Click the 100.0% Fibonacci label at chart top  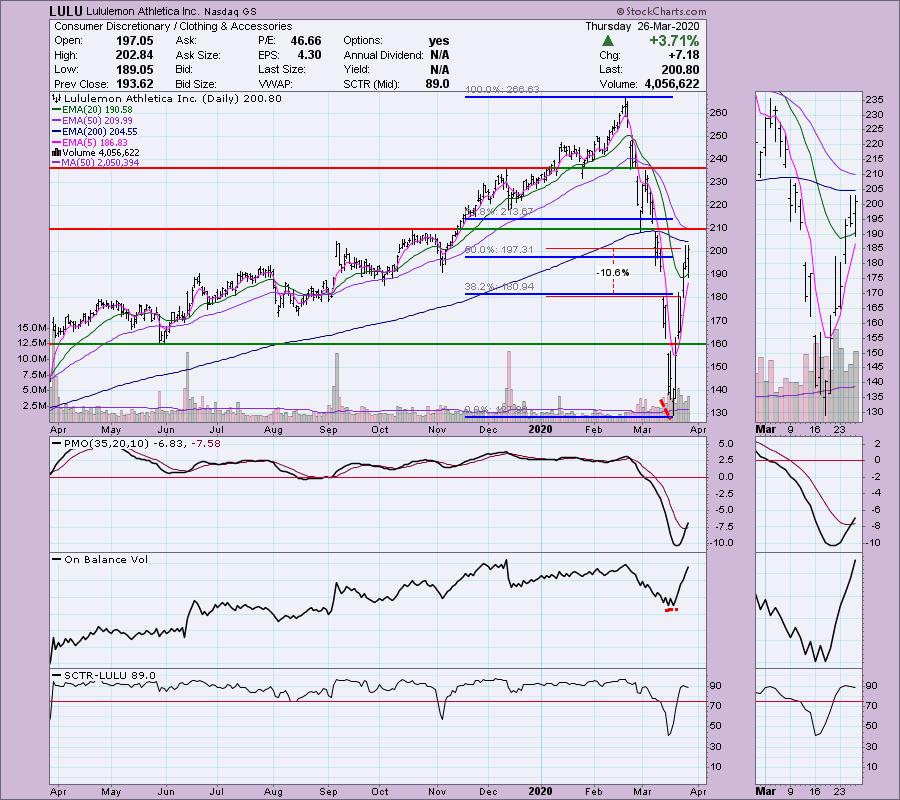[502, 90]
